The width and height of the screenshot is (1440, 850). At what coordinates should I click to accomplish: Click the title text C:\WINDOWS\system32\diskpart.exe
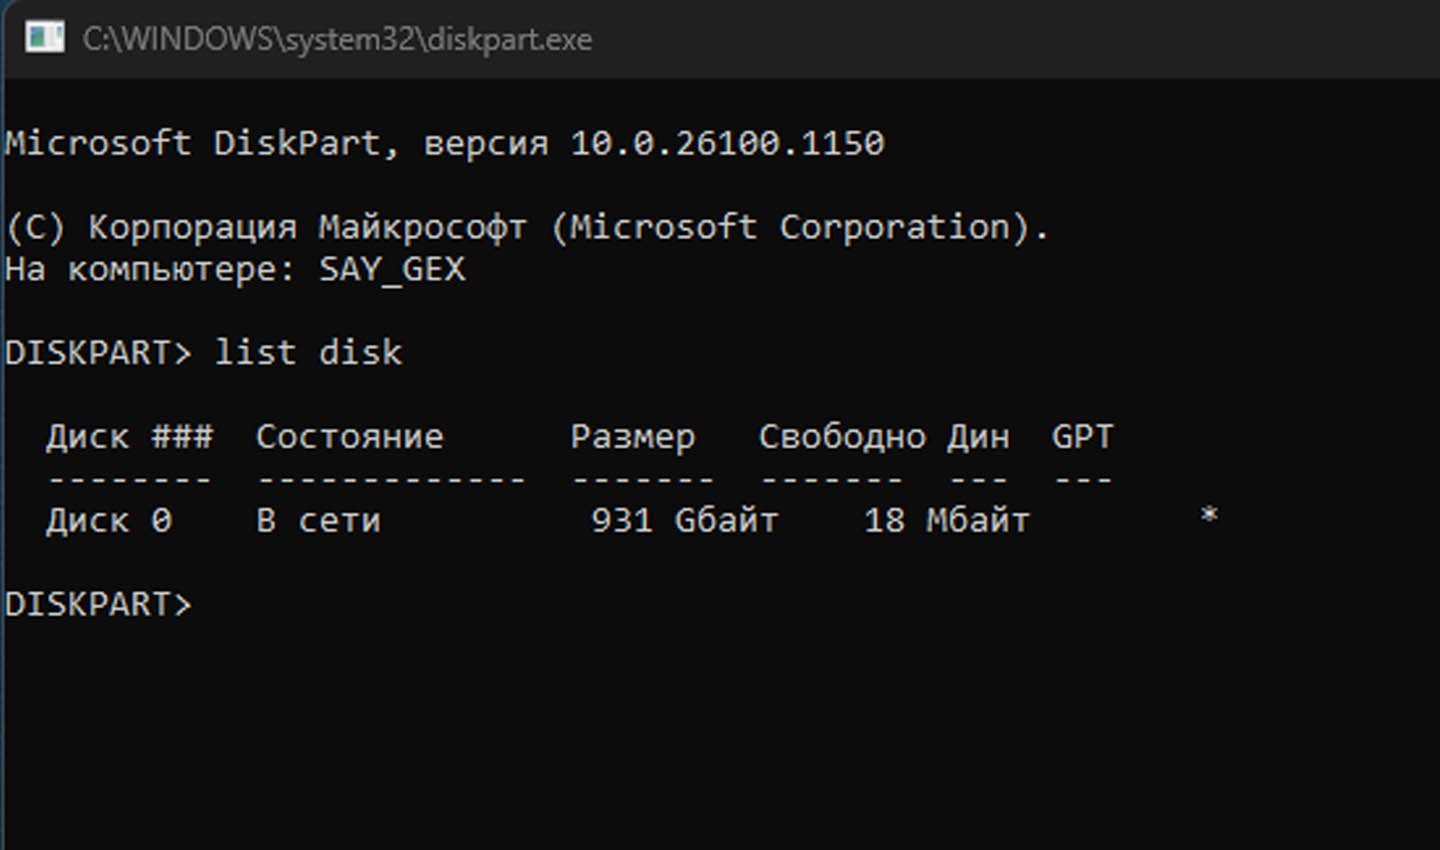337,39
